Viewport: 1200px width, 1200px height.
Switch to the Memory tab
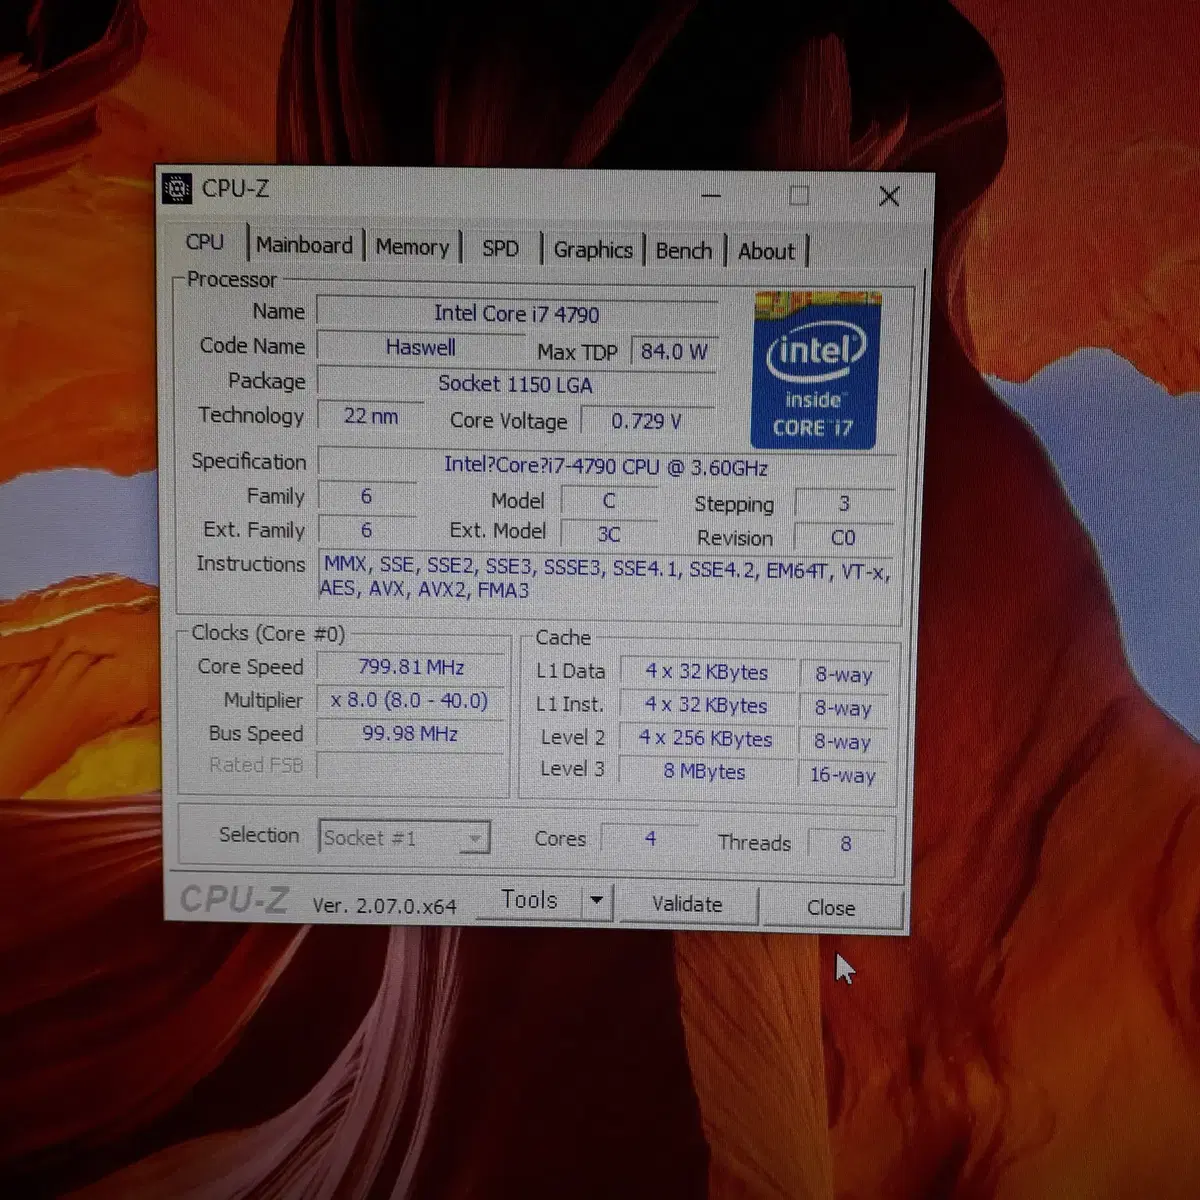pyautogui.click(x=412, y=247)
